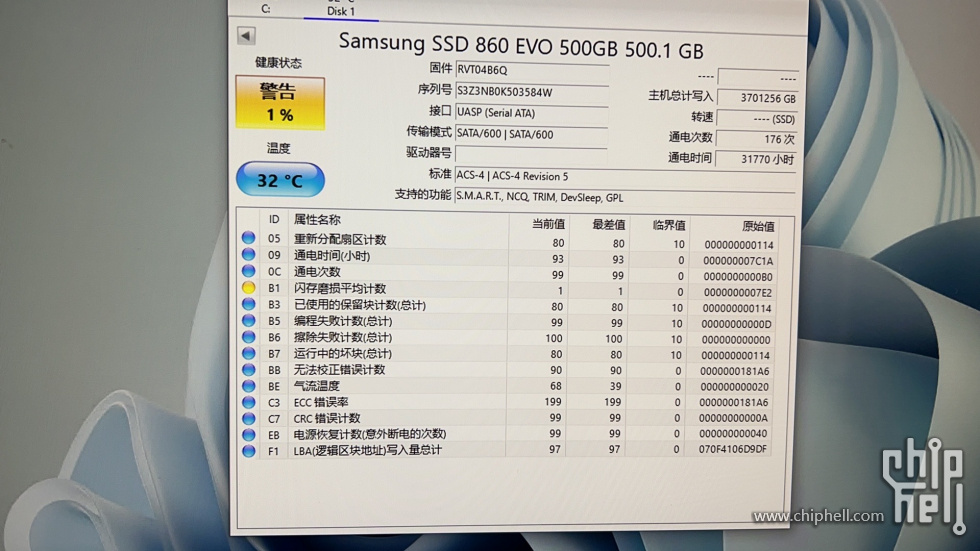Screen dimensions: 980x551
Task: Click the blue status icon for attribute B6
Action: click(249, 337)
